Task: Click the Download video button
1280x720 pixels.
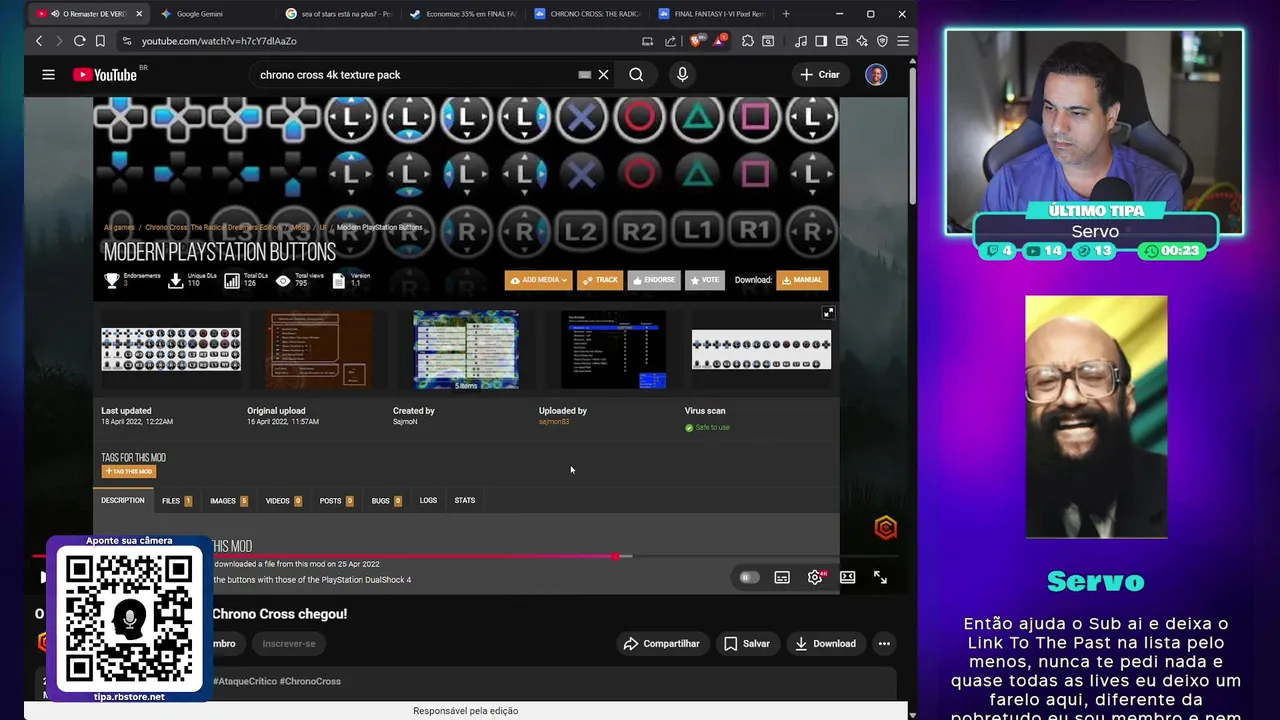Action: (825, 644)
